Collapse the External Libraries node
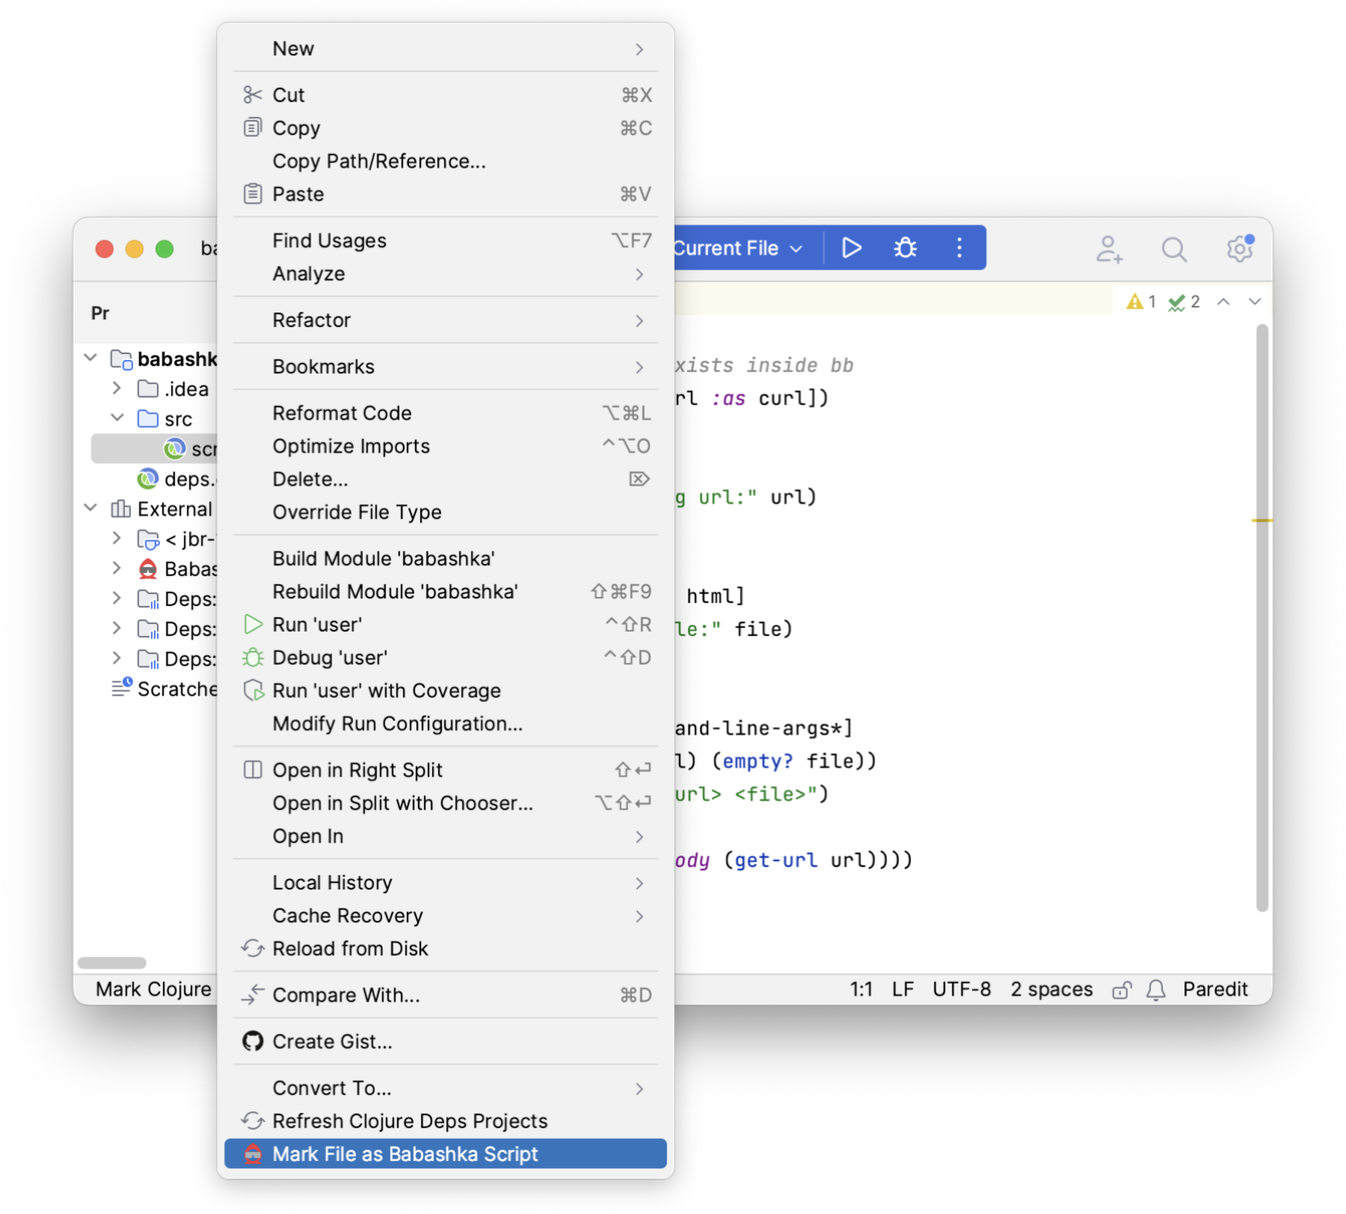Image resolution: width=1346 pixels, height=1214 pixels. 91,508
